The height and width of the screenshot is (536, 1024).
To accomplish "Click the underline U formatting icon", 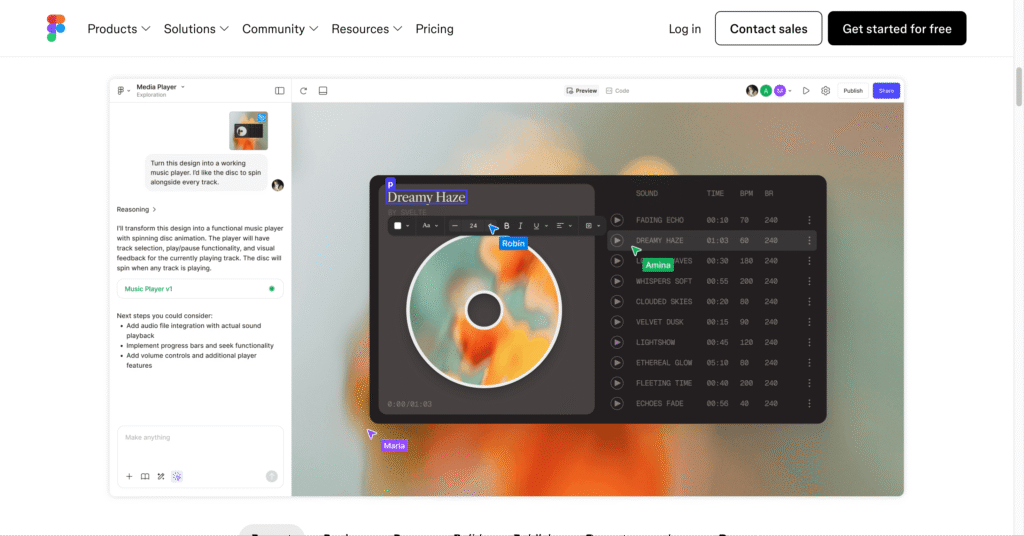I will click(x=536, y=226).
